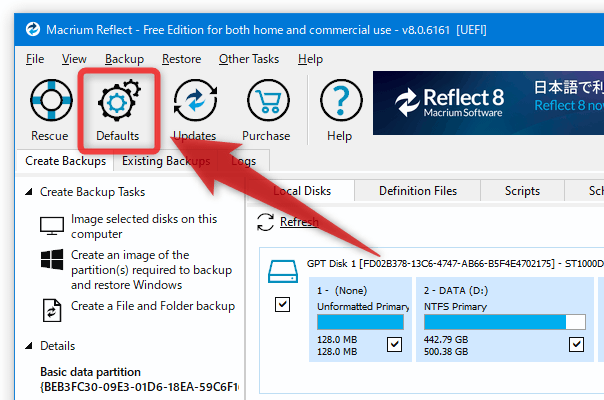Click the BEB3FC30 partition GUID text
The width and height of the screenshot is (604, 400).
(x=139, y=387)
